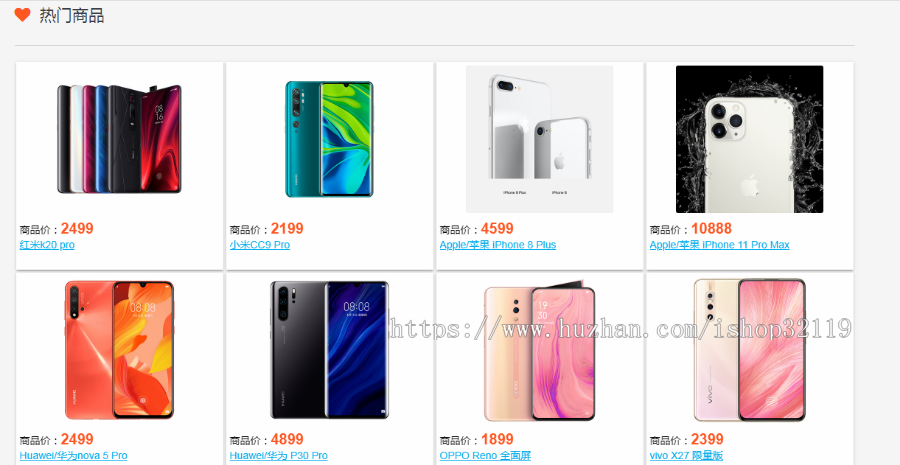Open the vivo X27 限量版 link
The image size is (900, 465).
686,456
